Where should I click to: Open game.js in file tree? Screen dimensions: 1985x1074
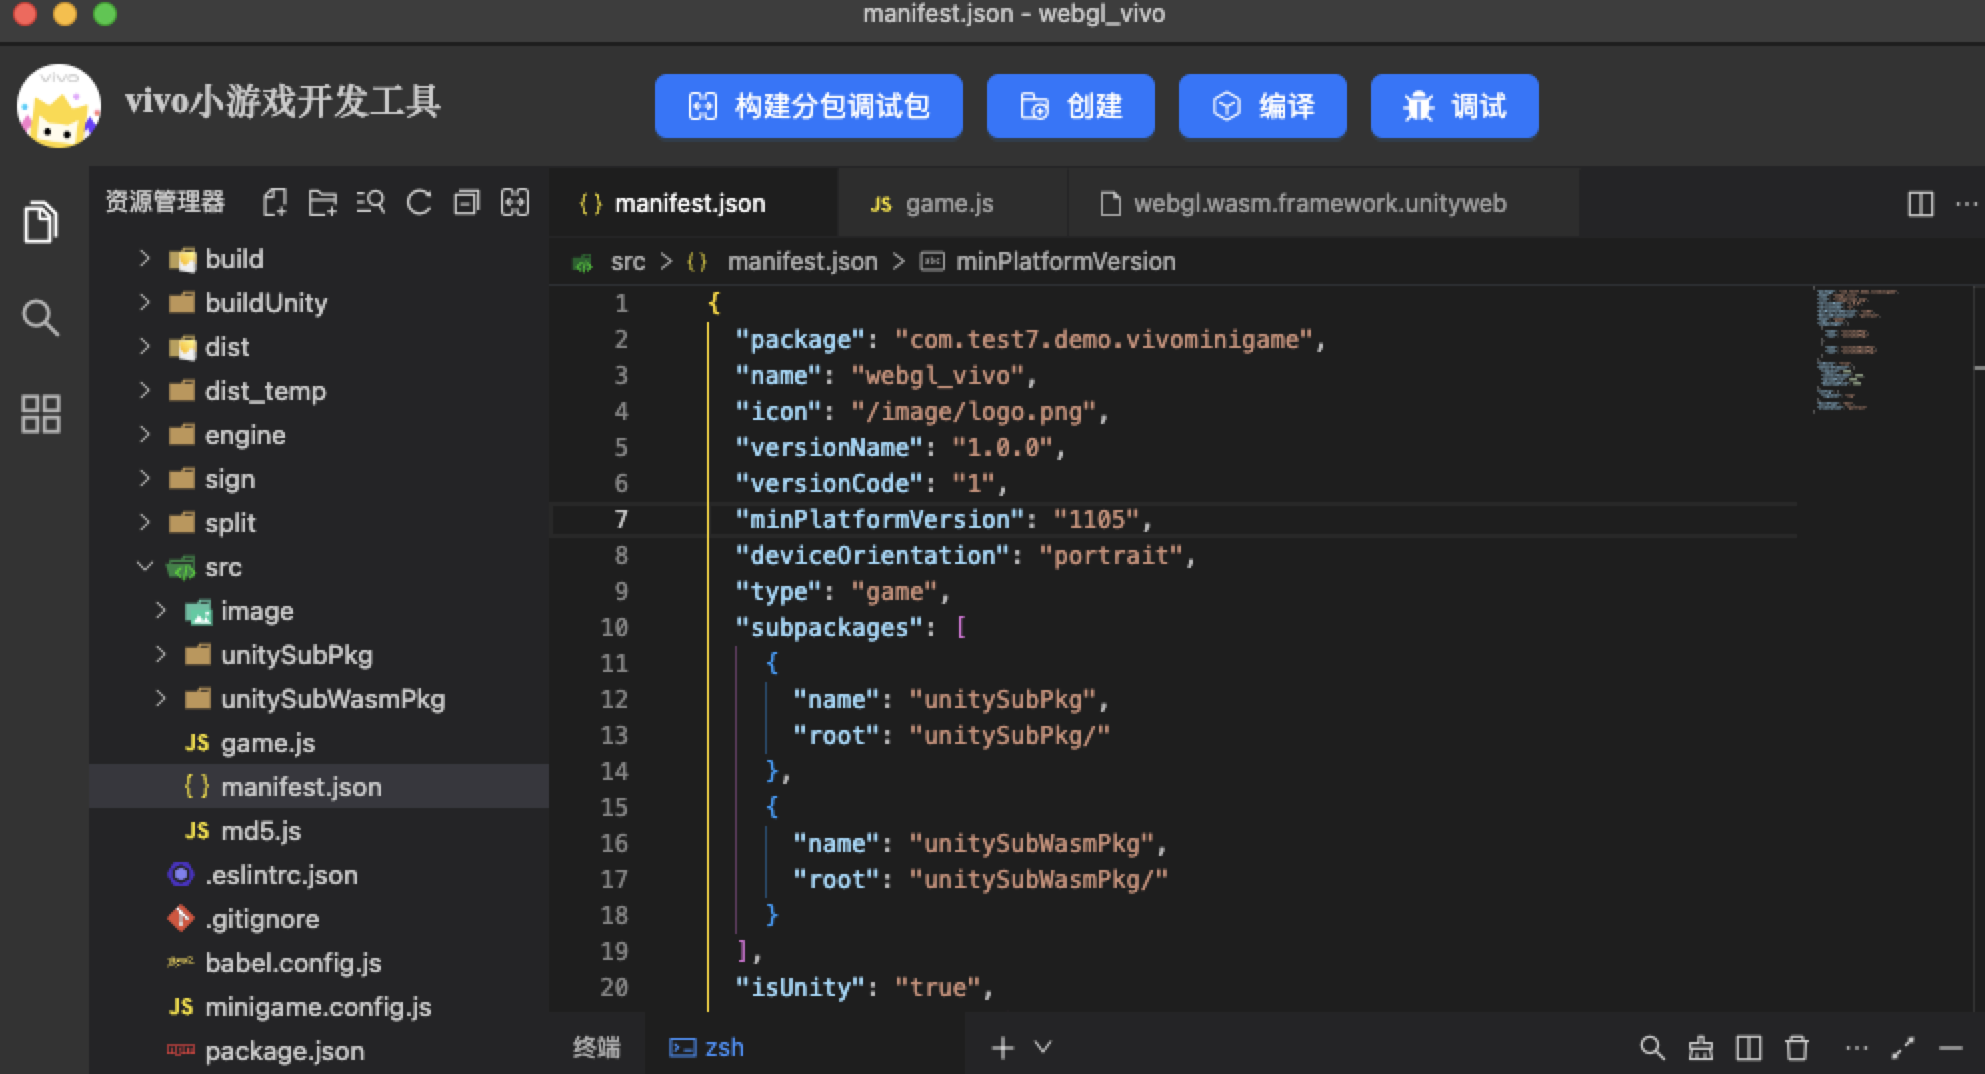(319, 743)
